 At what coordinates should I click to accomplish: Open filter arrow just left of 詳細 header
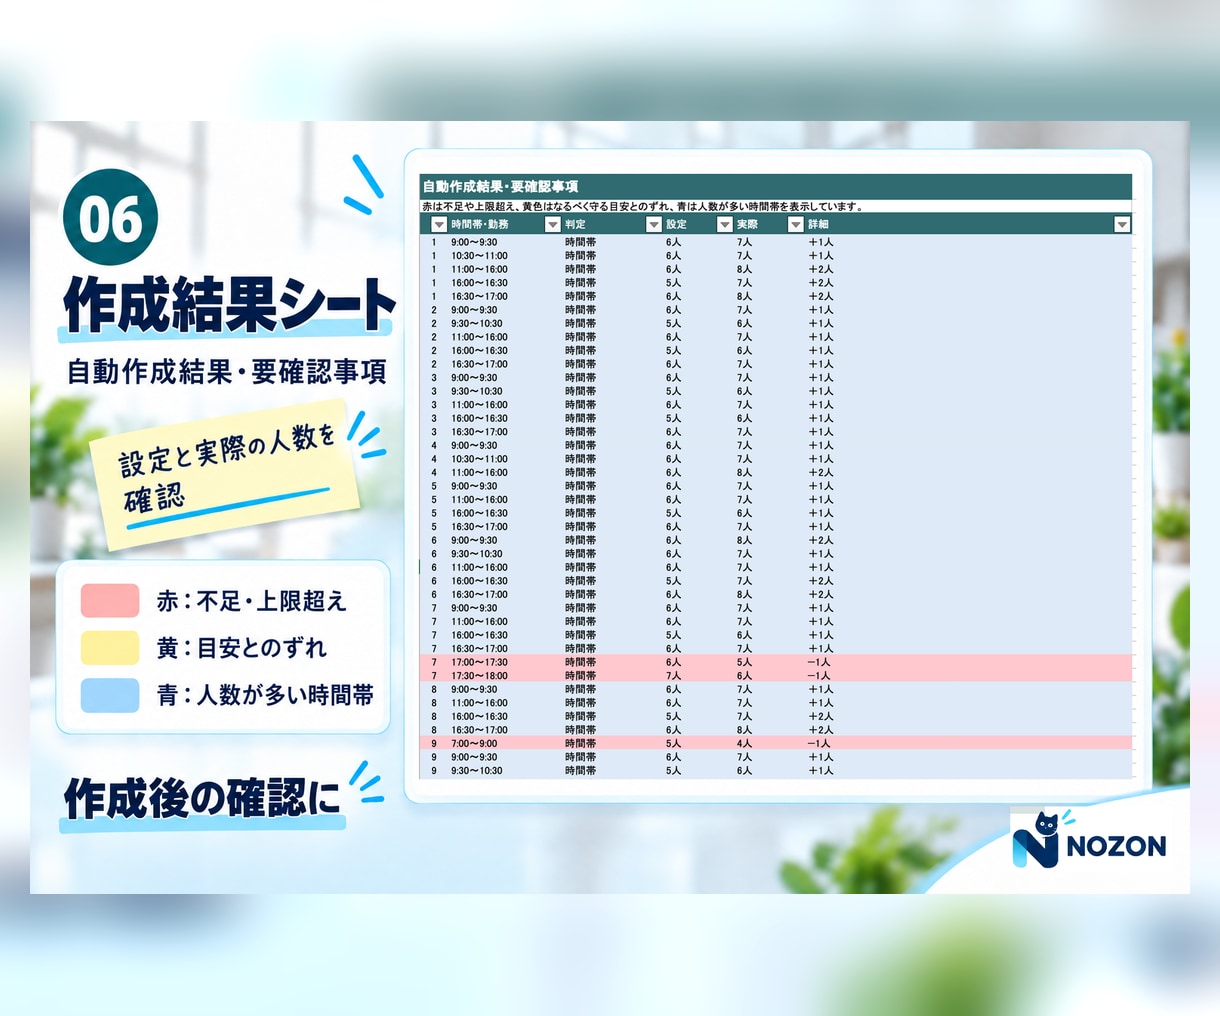pos(796,225)
